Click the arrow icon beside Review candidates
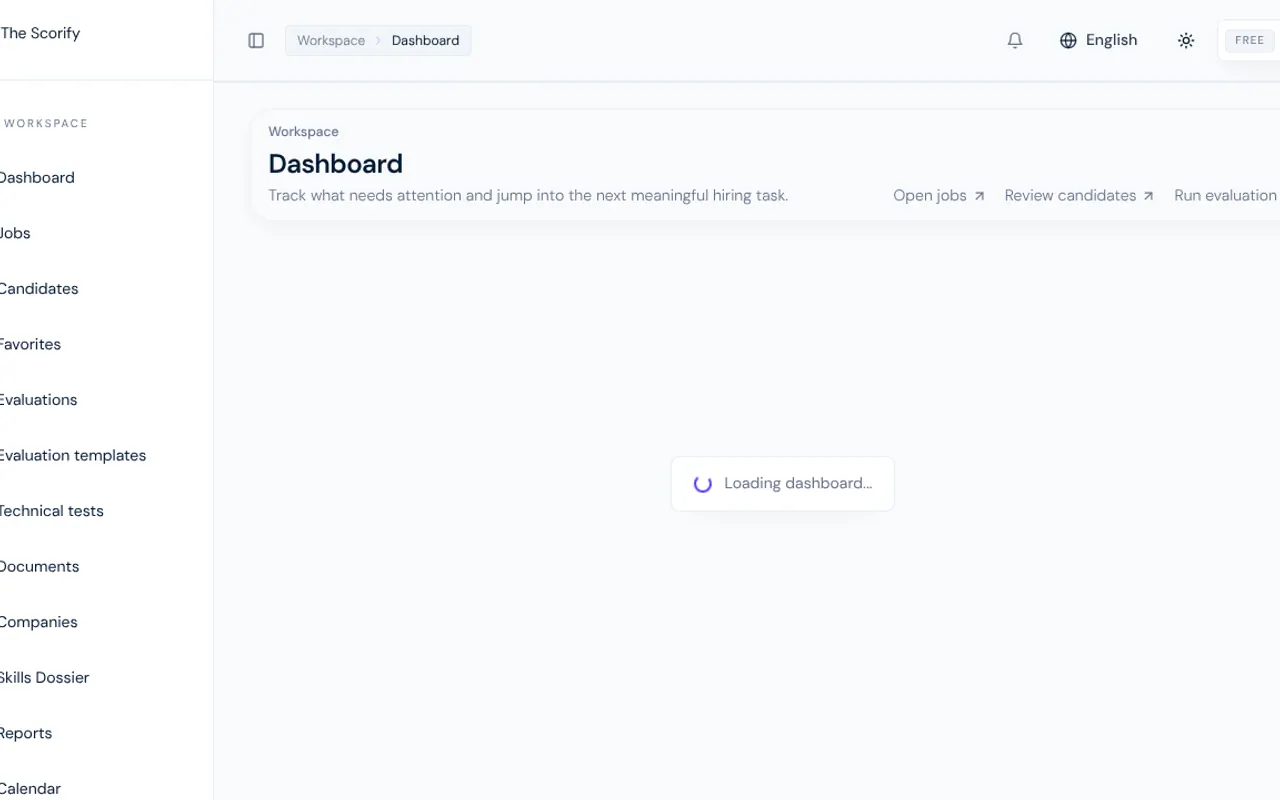The image size is (1280, 800). 1148,196
